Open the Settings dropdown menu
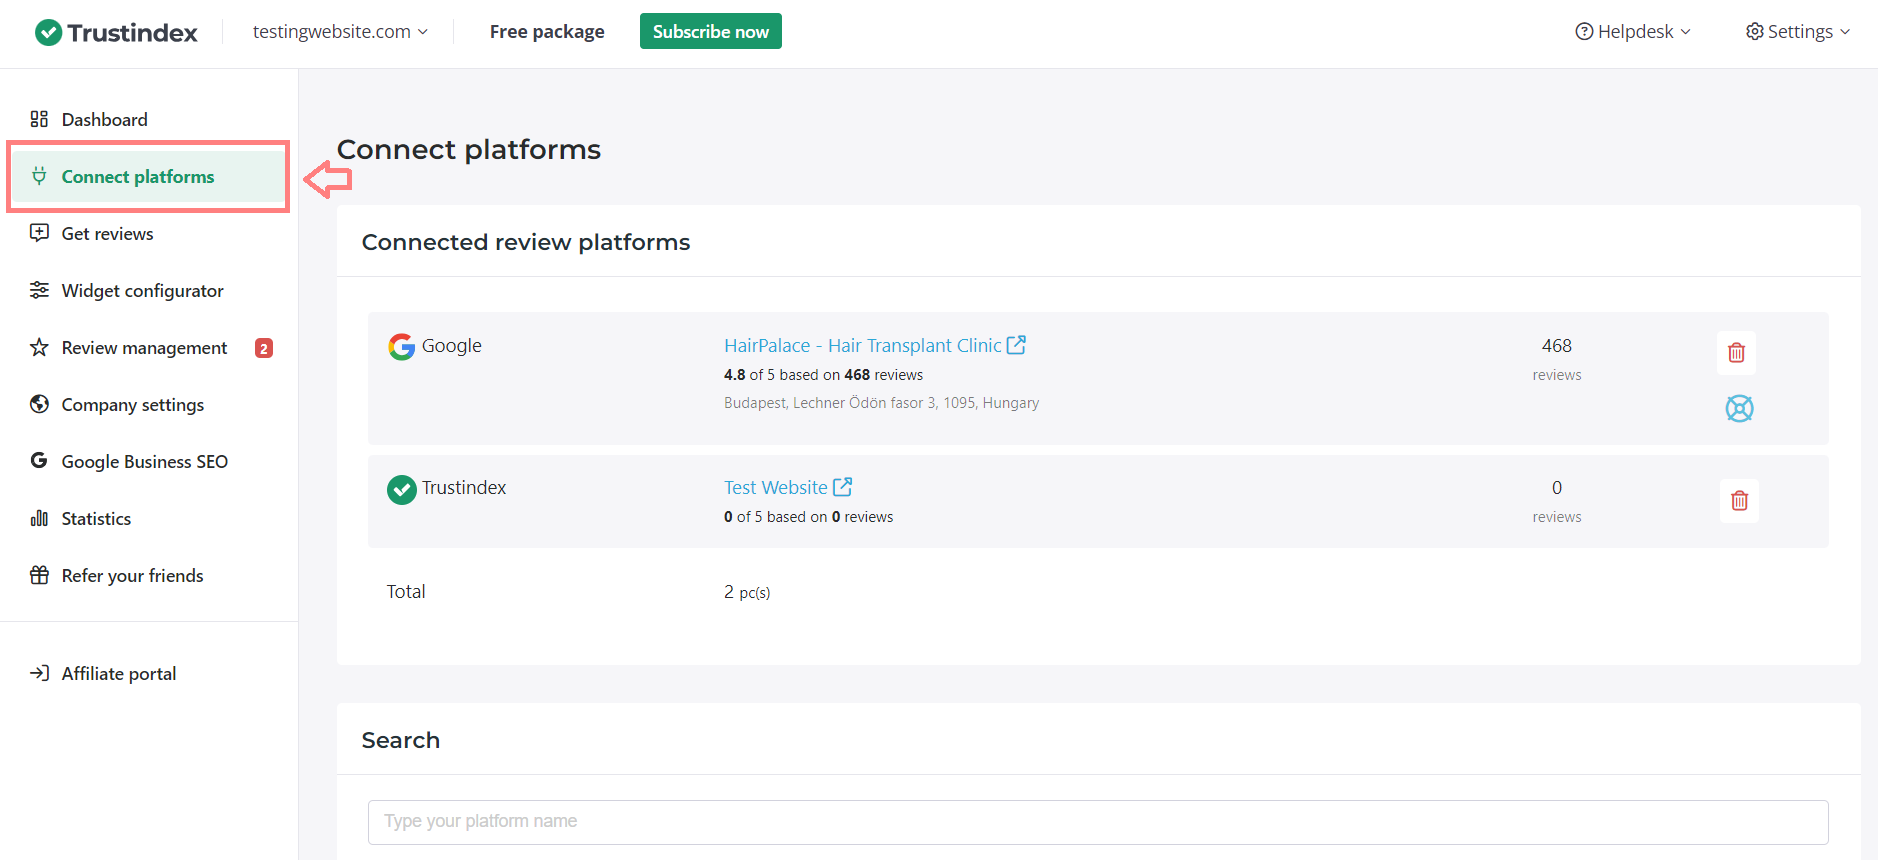This screenshot has width=1878, height=860. tap(1797, 32)
